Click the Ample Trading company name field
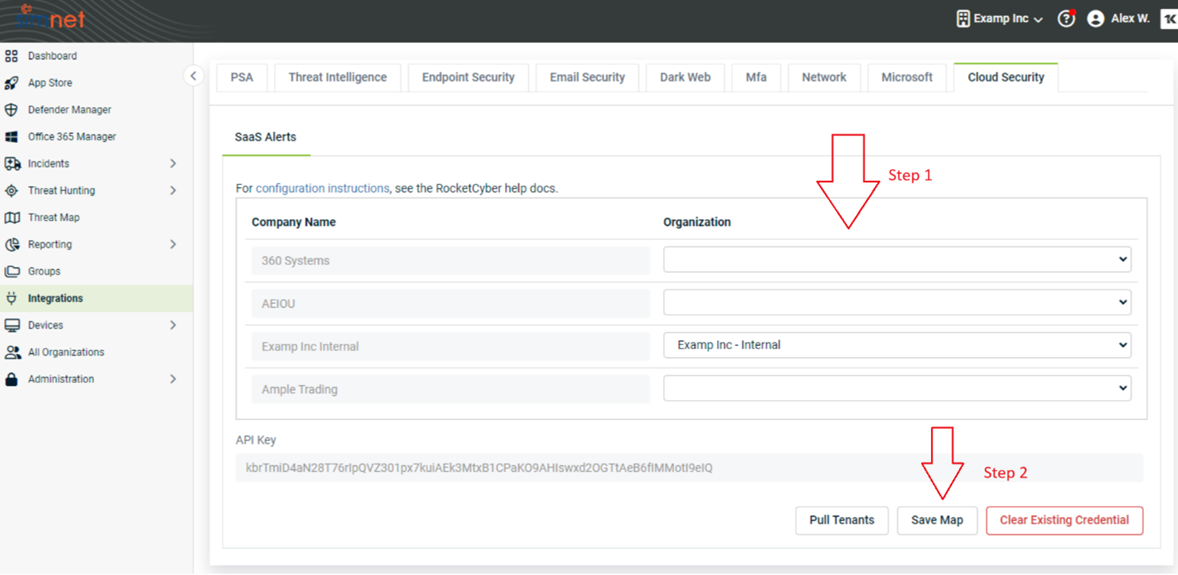The height and width of the screenshot is (575, 1178). [450, 389]
